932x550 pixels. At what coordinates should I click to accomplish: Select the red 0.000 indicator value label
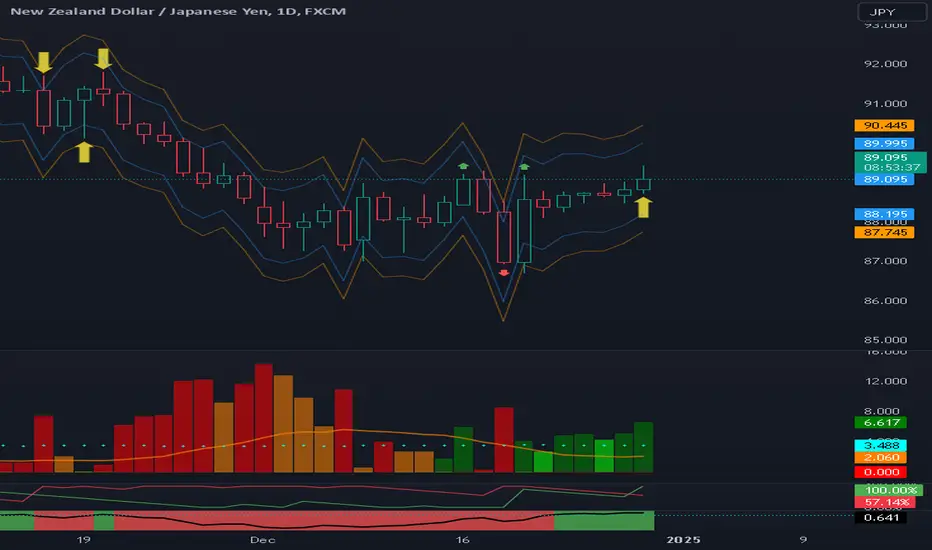pos(881,472)
